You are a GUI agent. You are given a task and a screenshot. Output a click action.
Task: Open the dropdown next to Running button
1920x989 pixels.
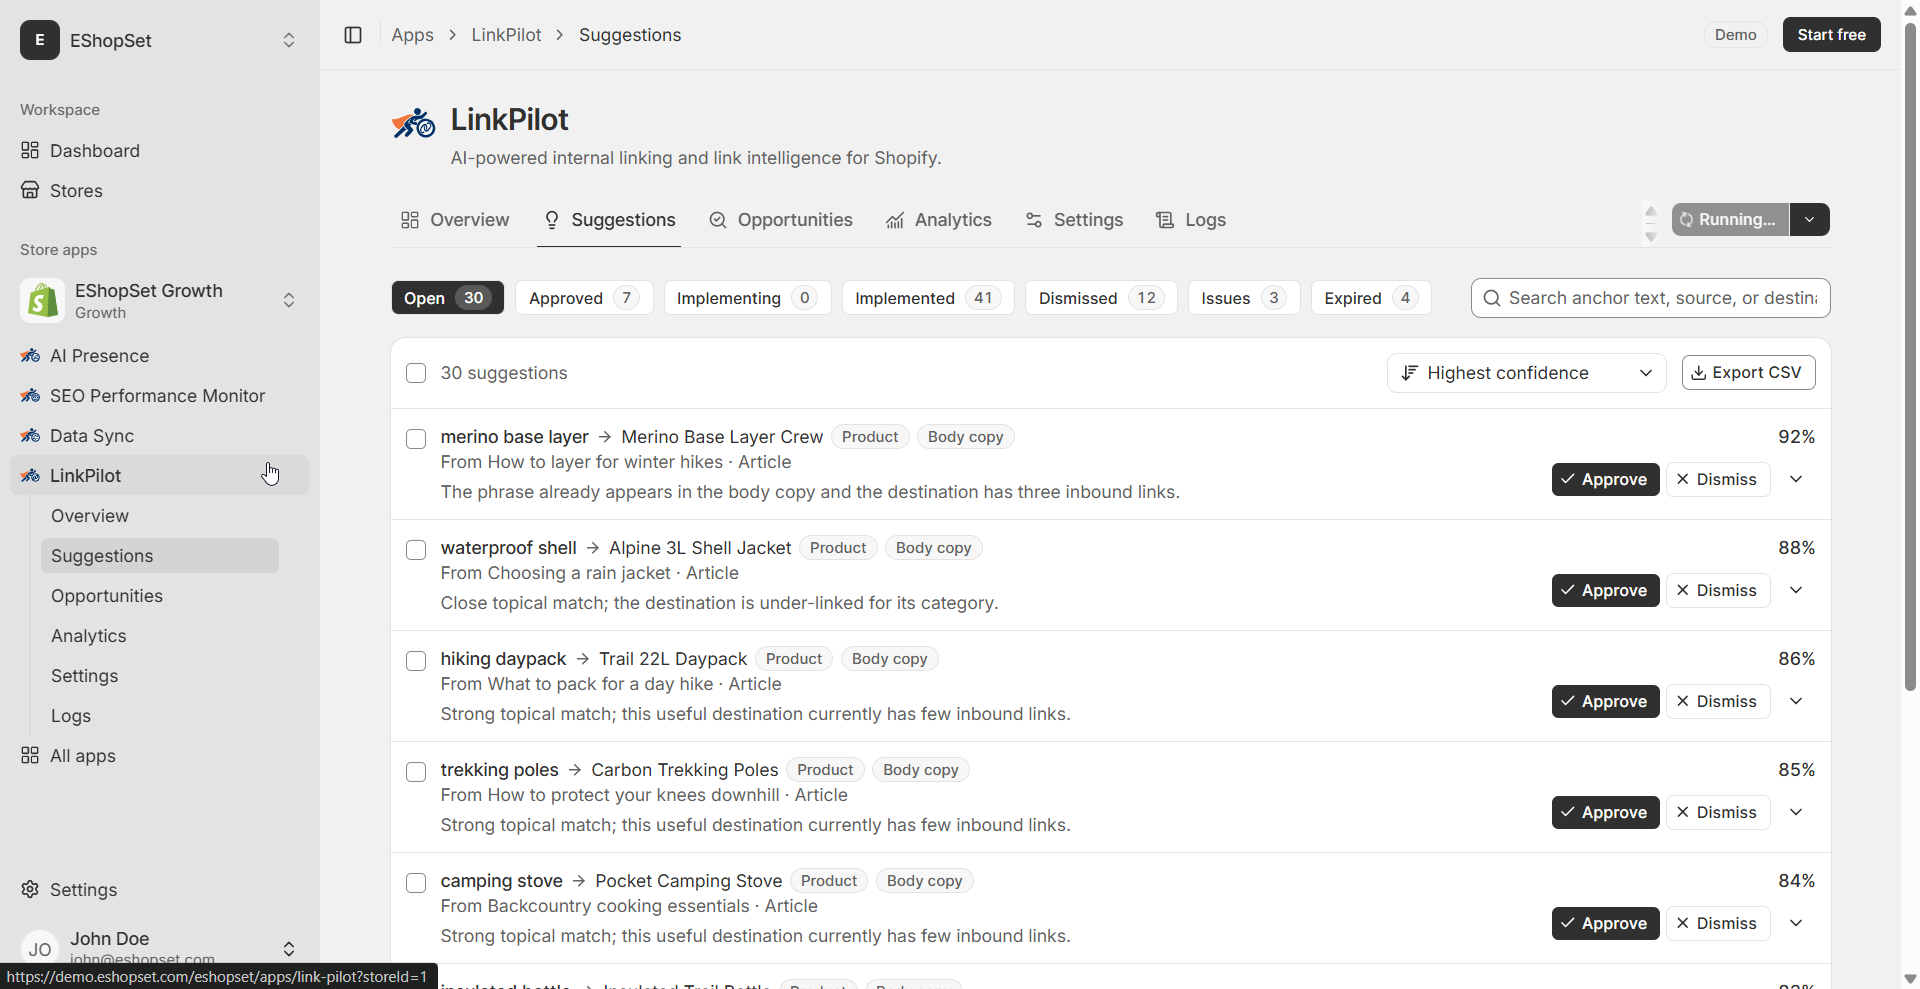1810,220
